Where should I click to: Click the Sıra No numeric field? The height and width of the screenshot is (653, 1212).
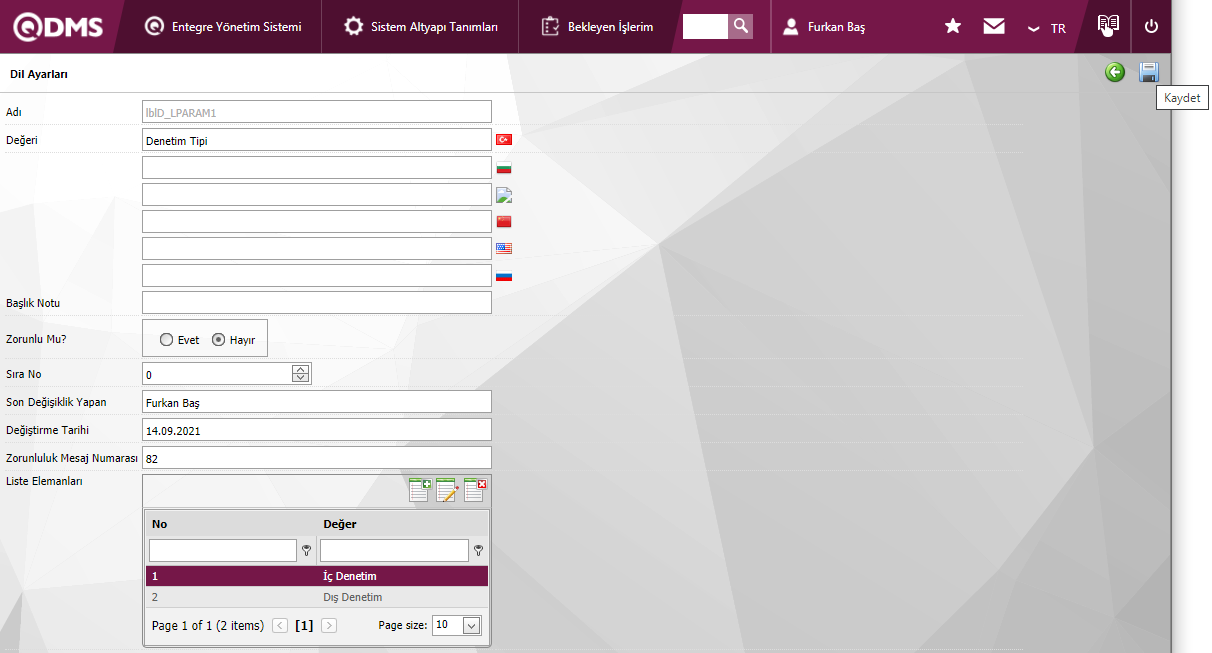216,374
